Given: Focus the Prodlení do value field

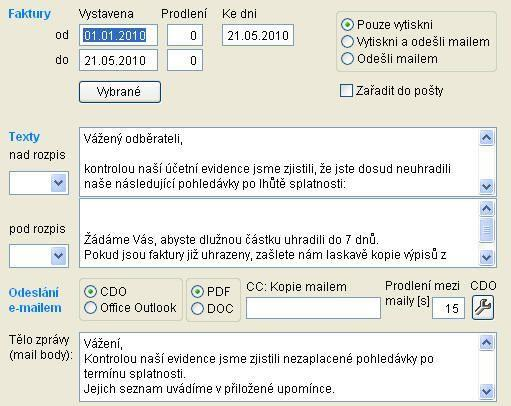Looking at the screenshot, I should click(x=185, y=60).
